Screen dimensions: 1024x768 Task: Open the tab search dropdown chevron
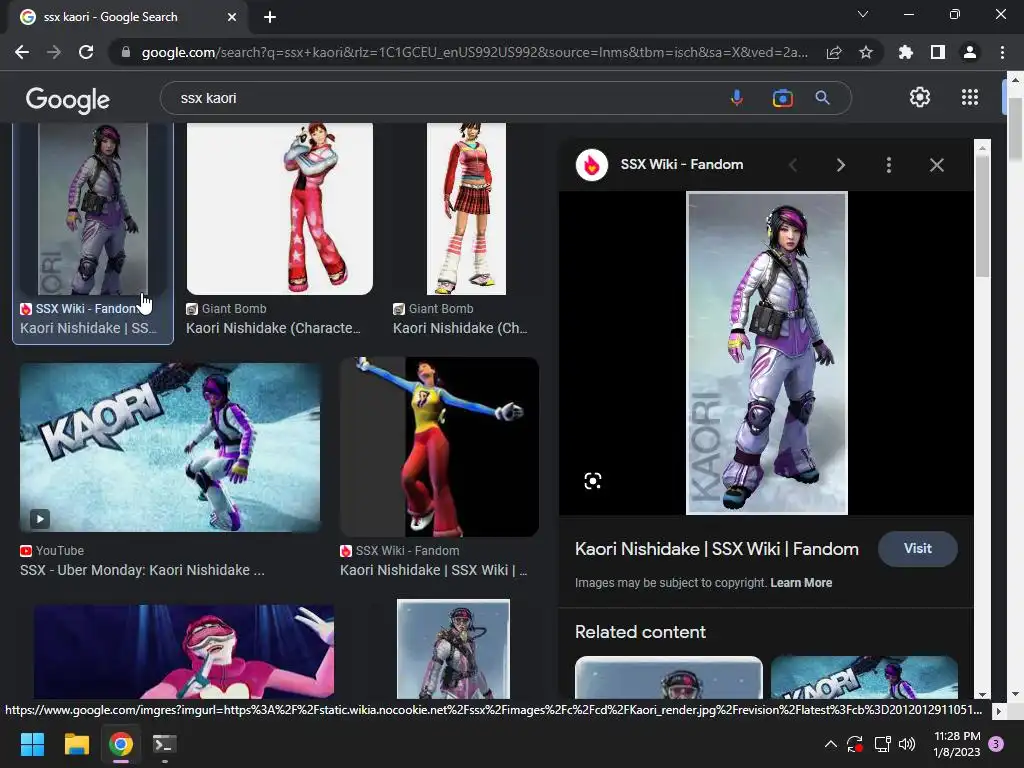[863, 14]
